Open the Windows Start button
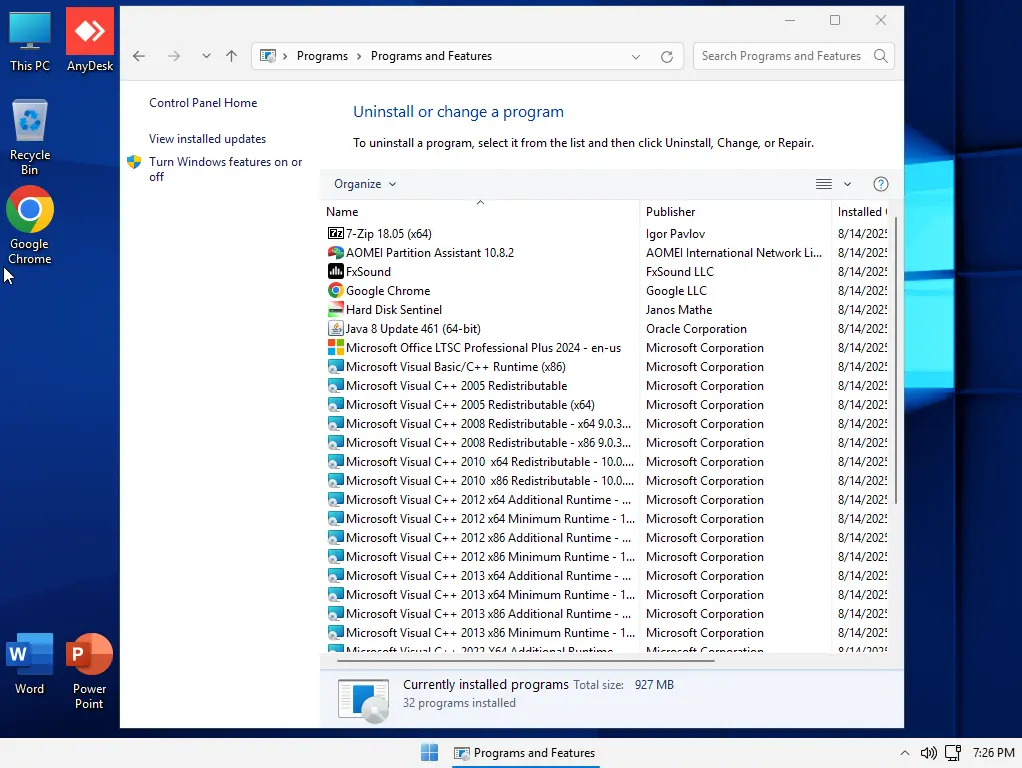 pos(430,752)
